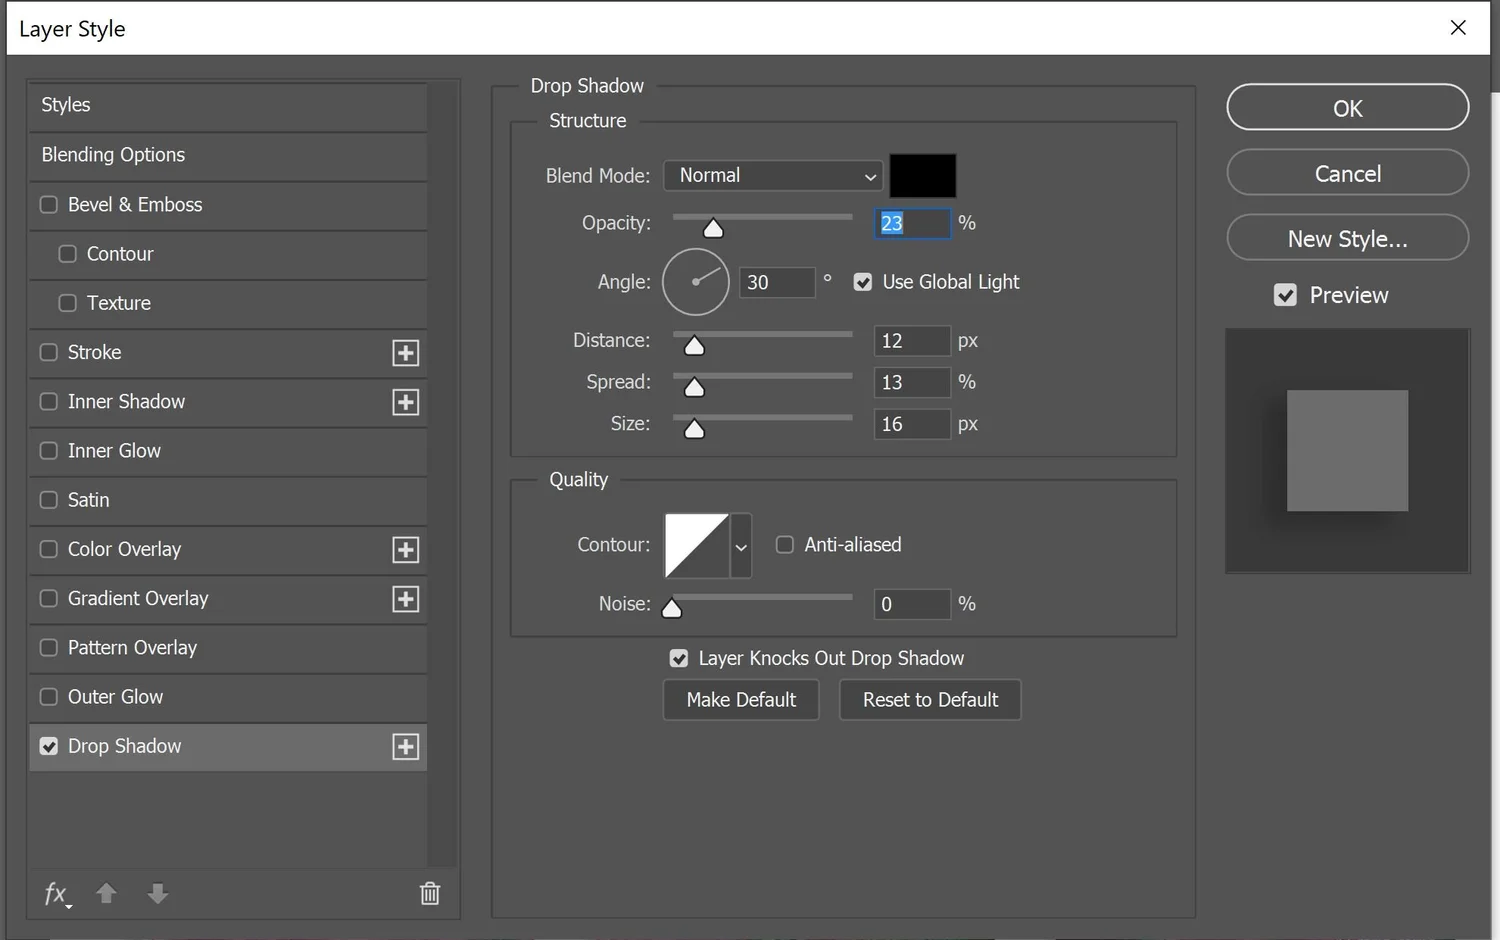
Task: Uncheck Use Global Light
Action: click(x=863, y=283)
